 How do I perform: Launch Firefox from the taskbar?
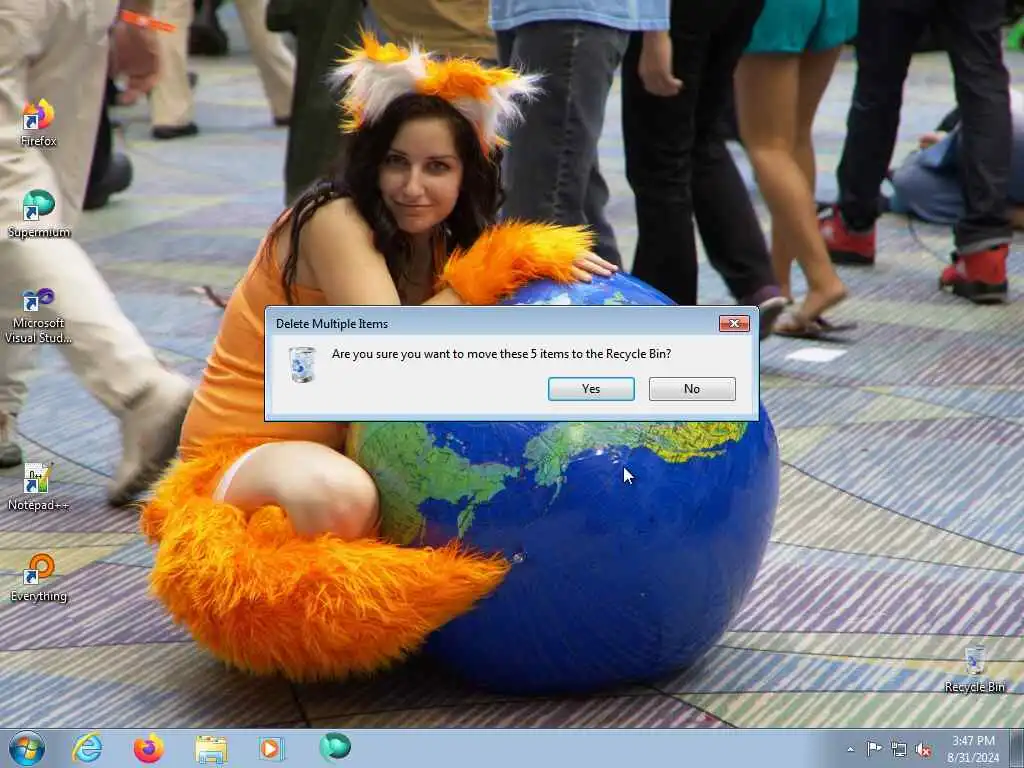149,748
